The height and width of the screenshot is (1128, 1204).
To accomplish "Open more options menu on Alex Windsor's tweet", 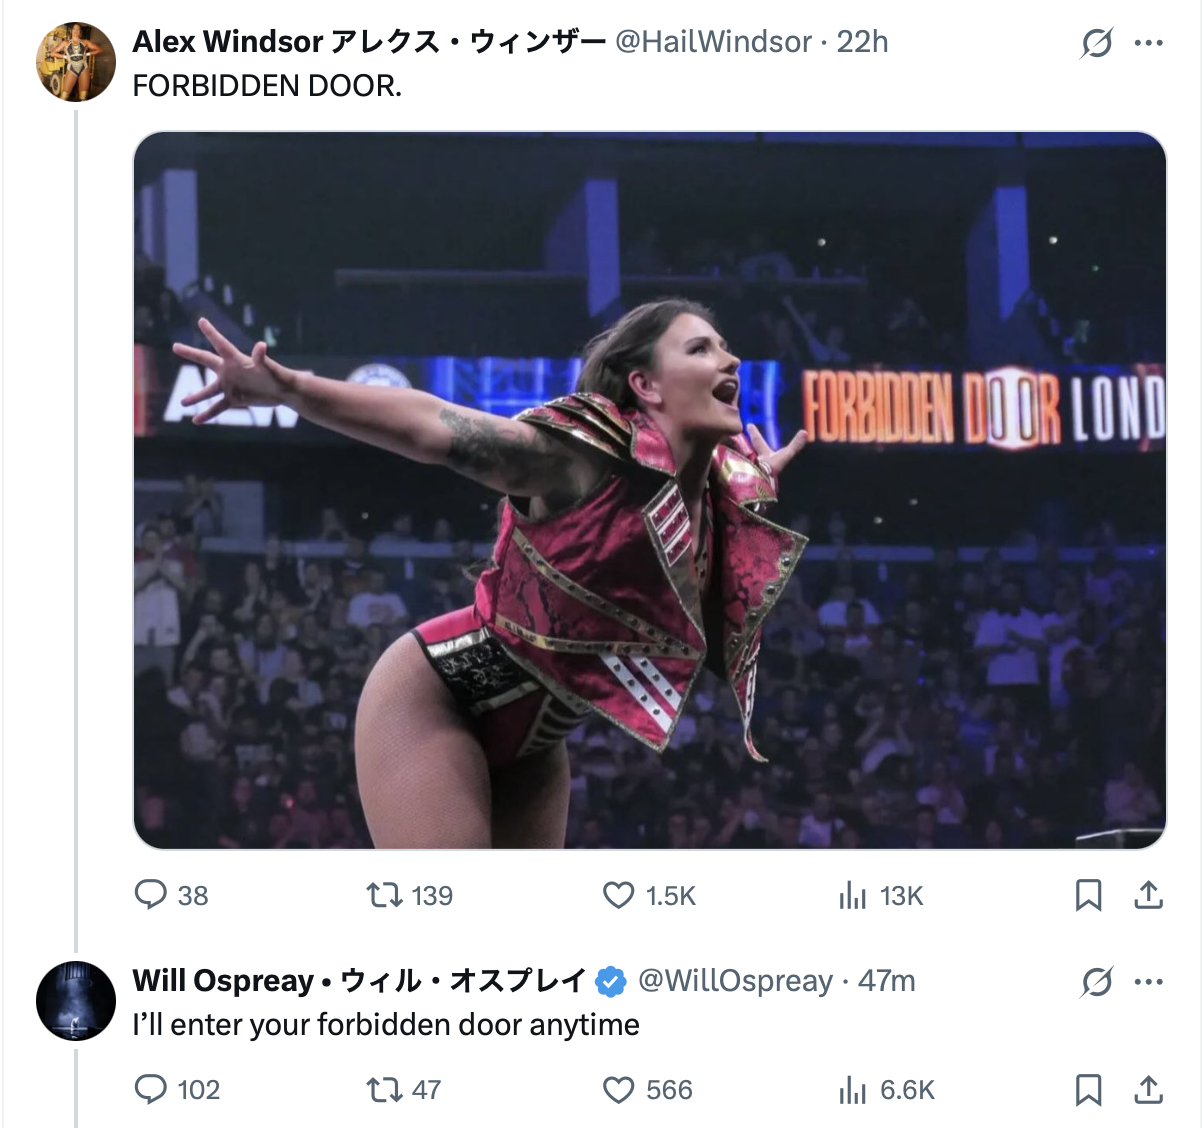I will 1149,44.
